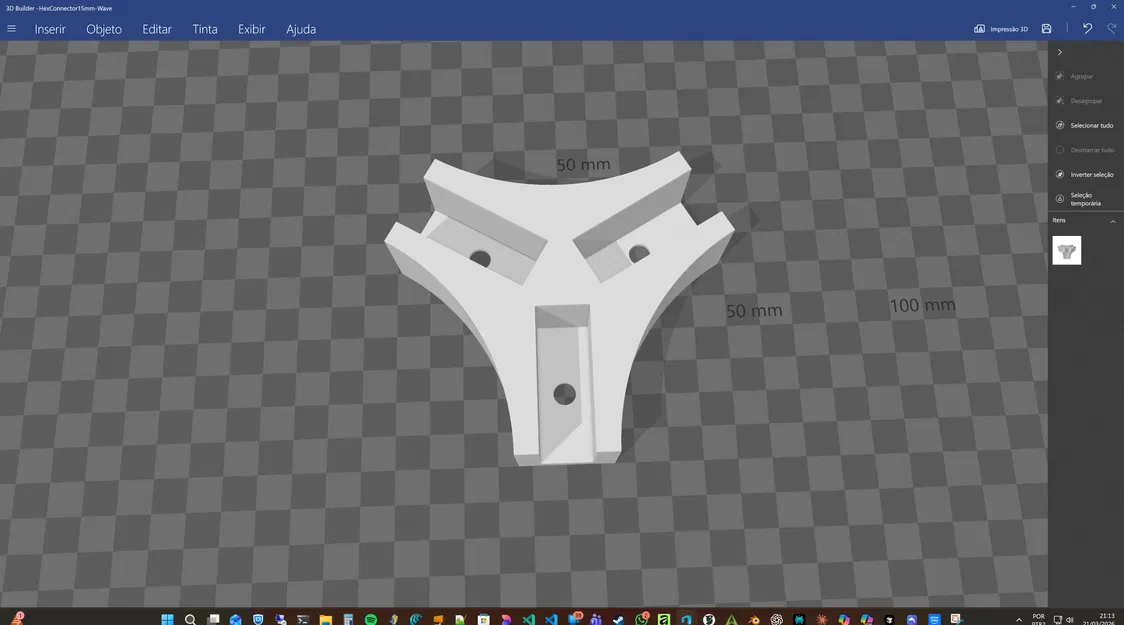Image resolution: width=1124 pixels, height=625 pixels.
Task: Select the HexConnector model thumbnail in Itens
Action: [x=1066, y=250]
